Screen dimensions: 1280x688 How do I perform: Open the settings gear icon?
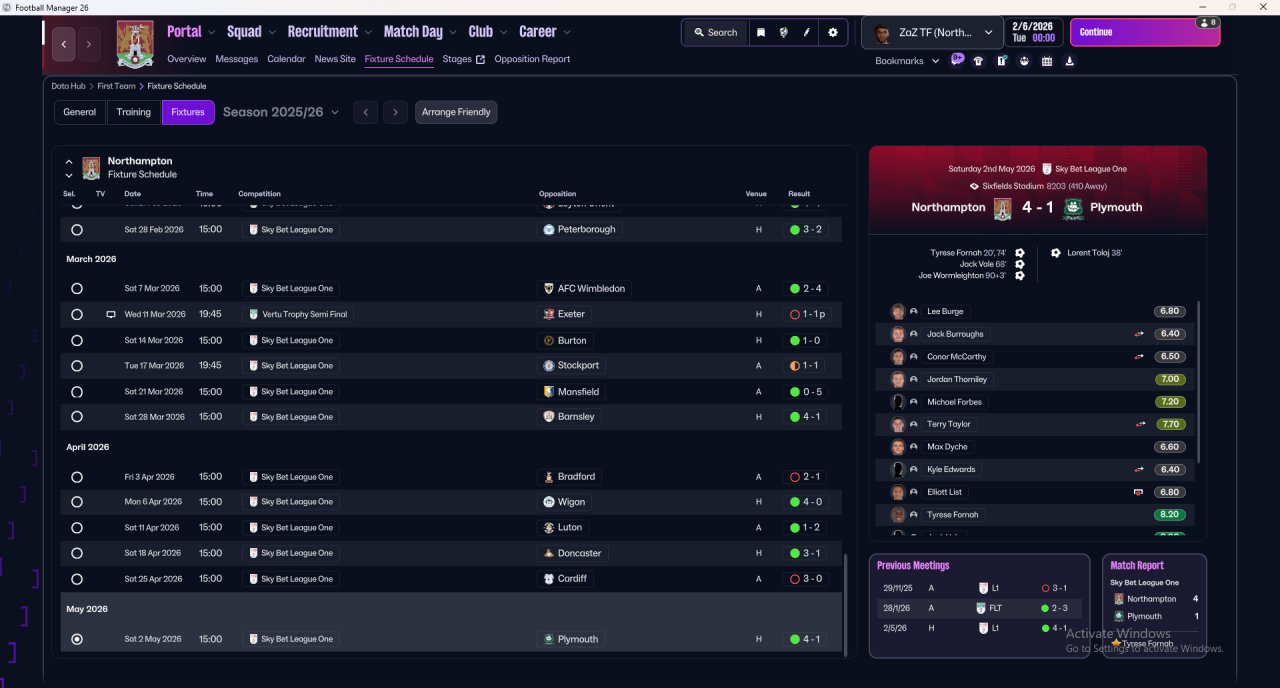[x=833, y=32]
